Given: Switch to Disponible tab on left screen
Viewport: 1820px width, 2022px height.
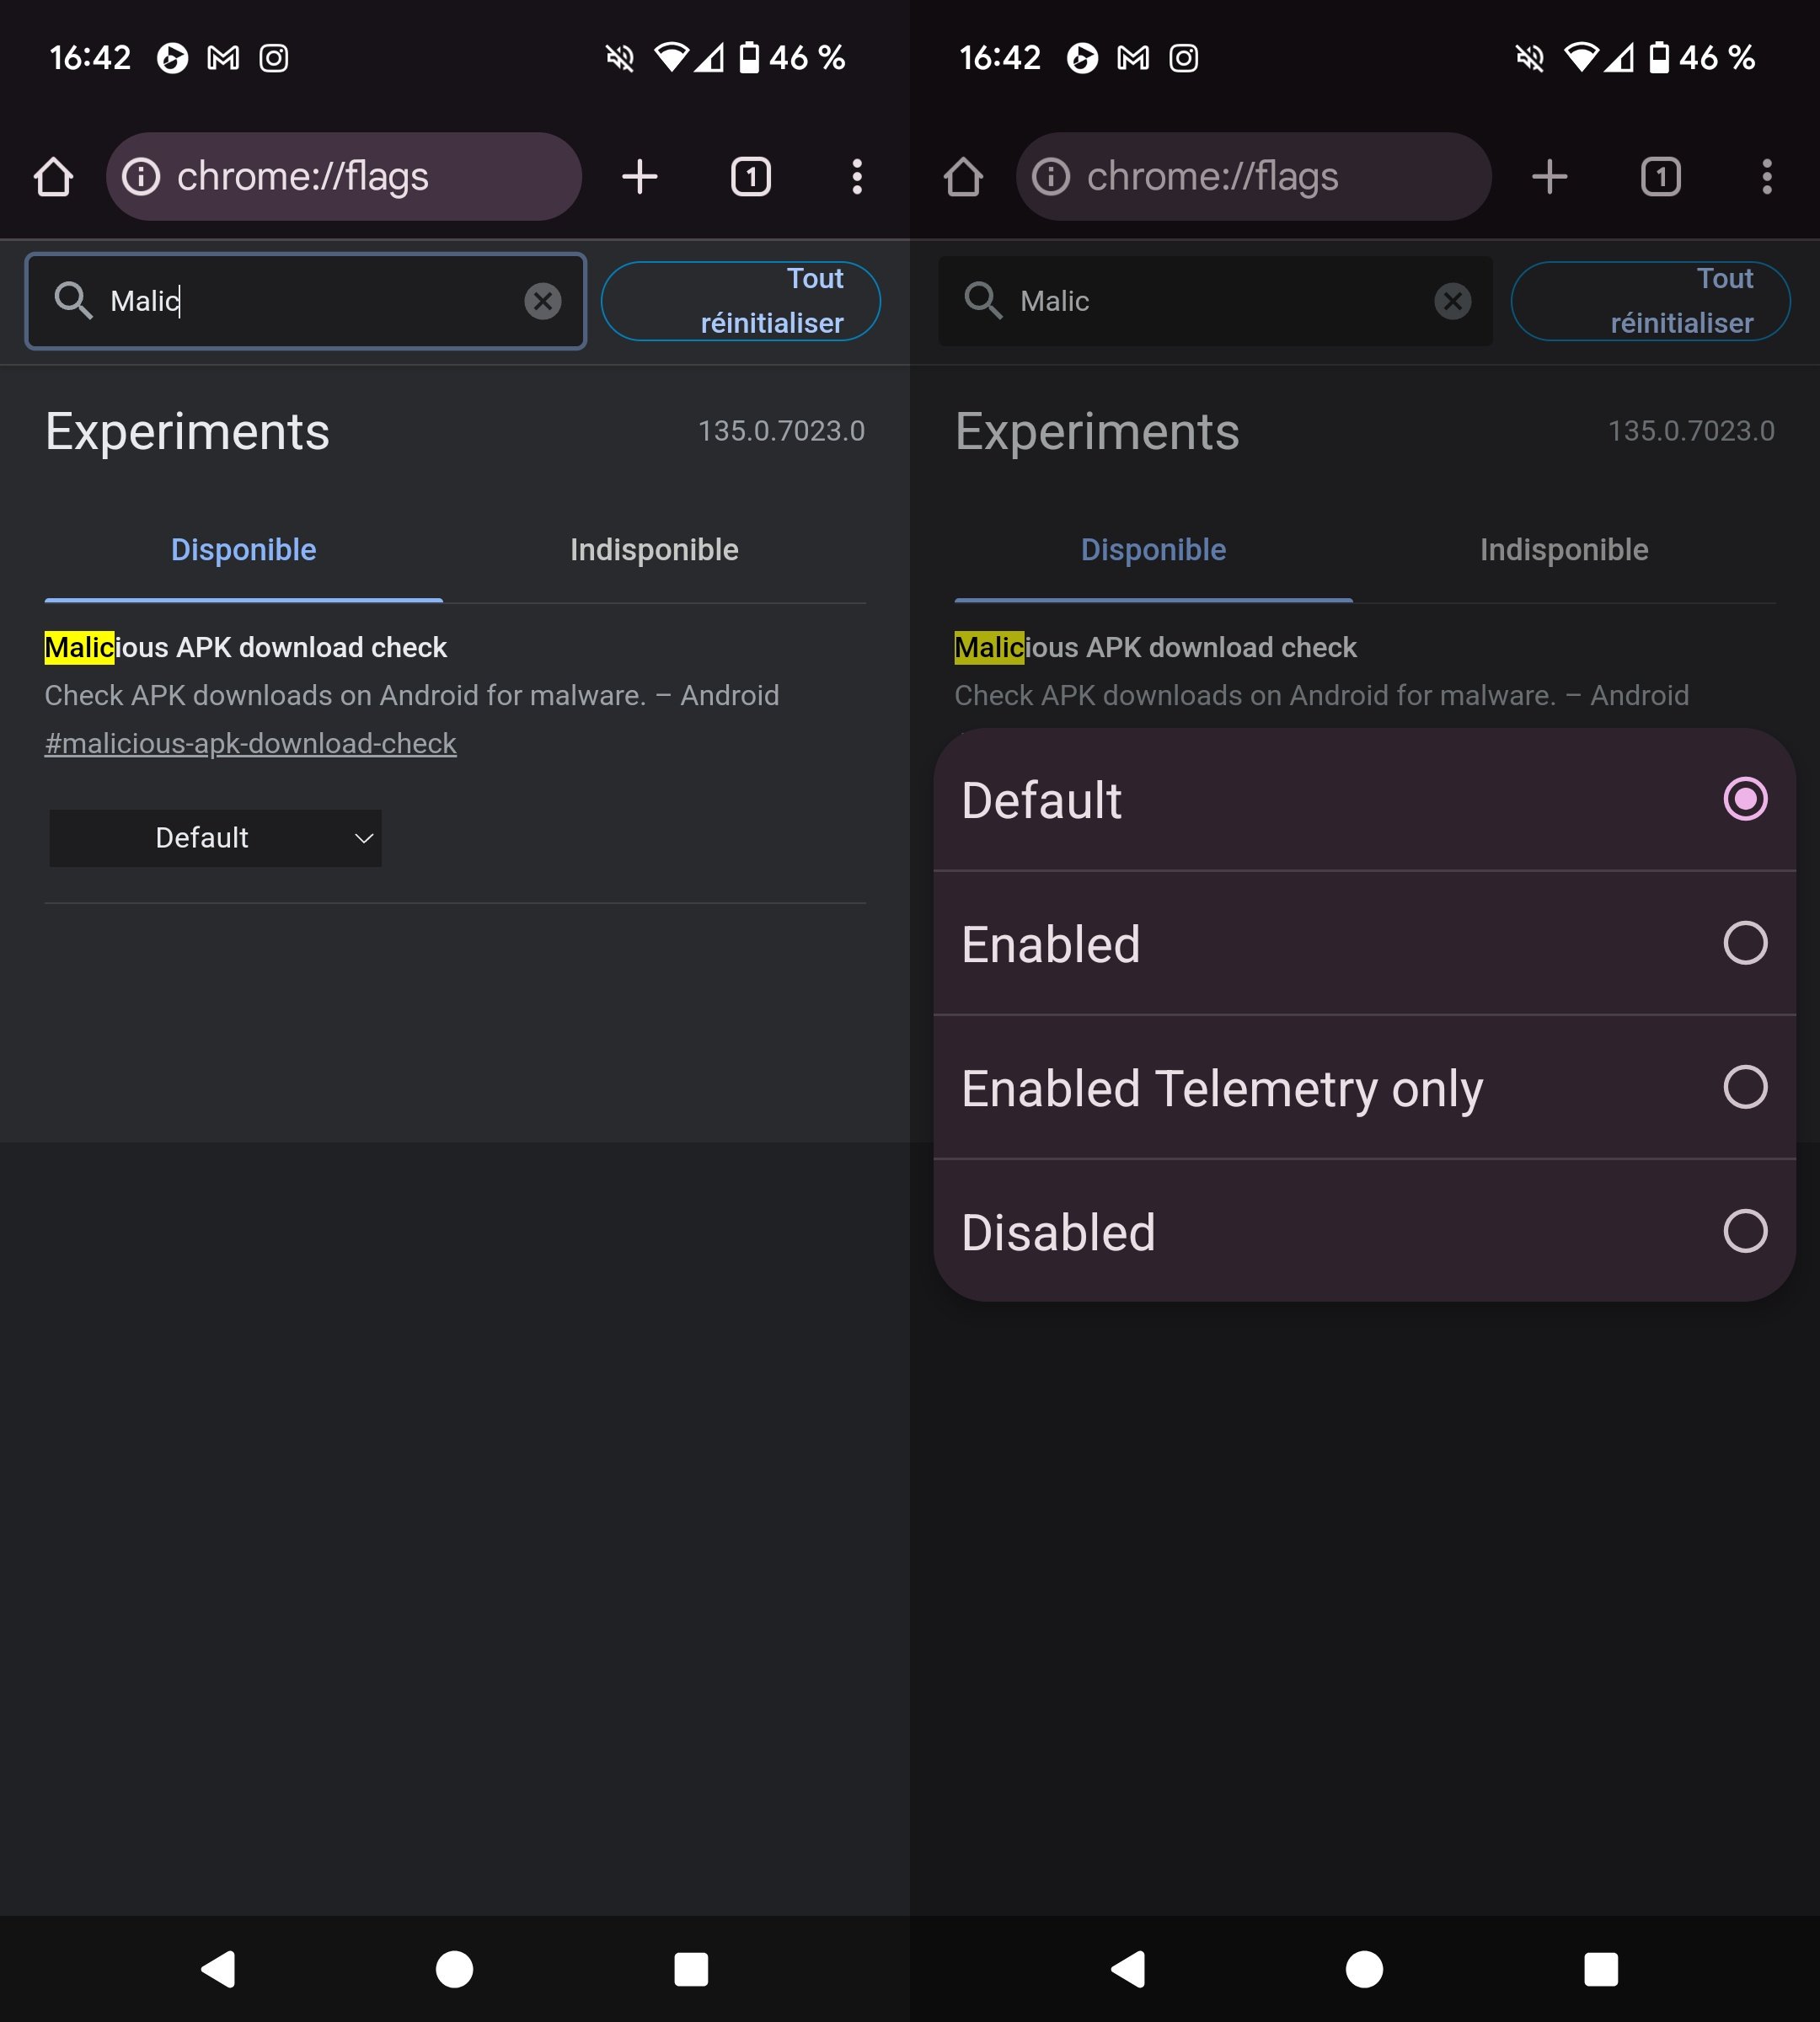Looking at the screenshot, I should pos(243,550).
